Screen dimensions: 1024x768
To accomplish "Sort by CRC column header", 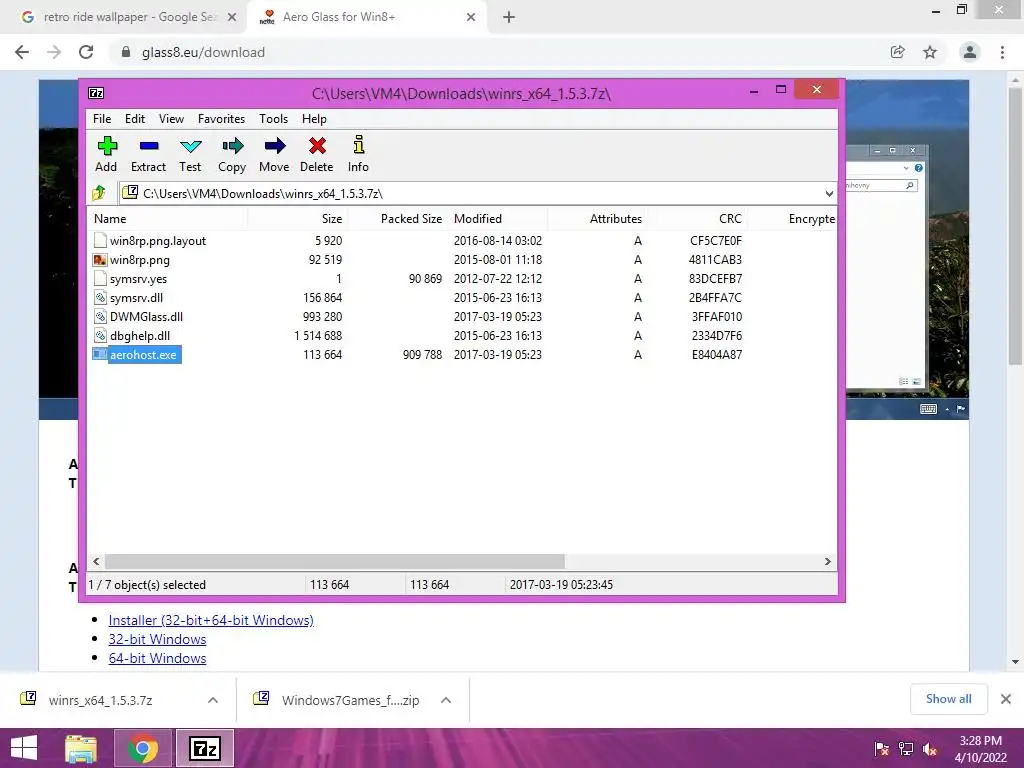I will click(x=697, y=219).
